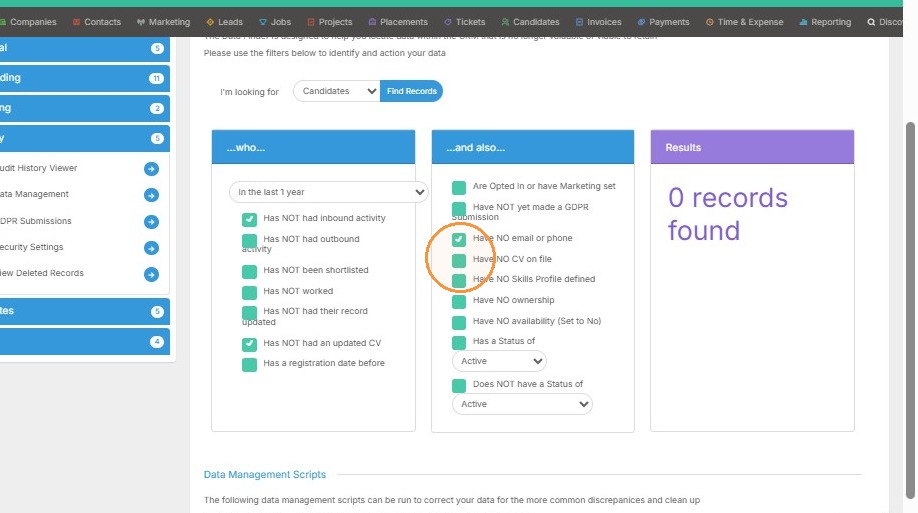
Task: Check 'Has NOT had outbound activity'
Action: [249, 241]
